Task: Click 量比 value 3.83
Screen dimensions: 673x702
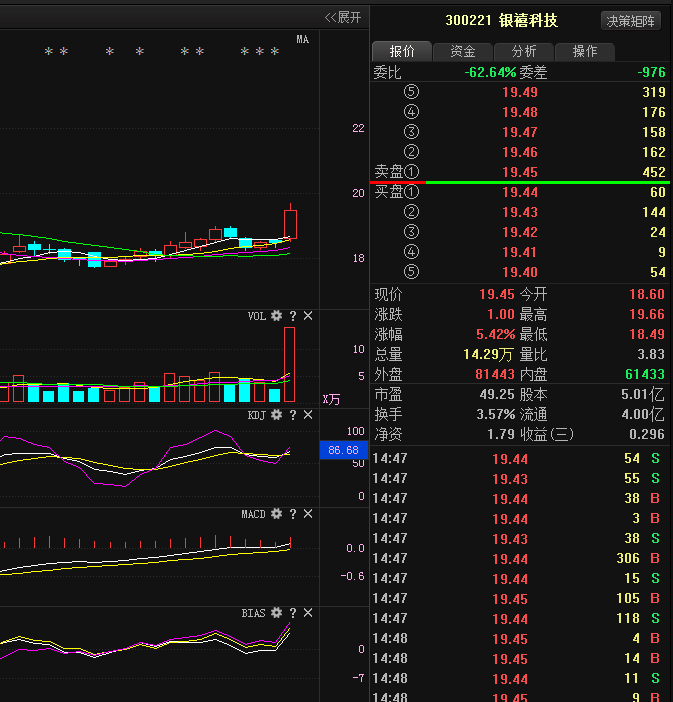Action: tap(651, 354)
